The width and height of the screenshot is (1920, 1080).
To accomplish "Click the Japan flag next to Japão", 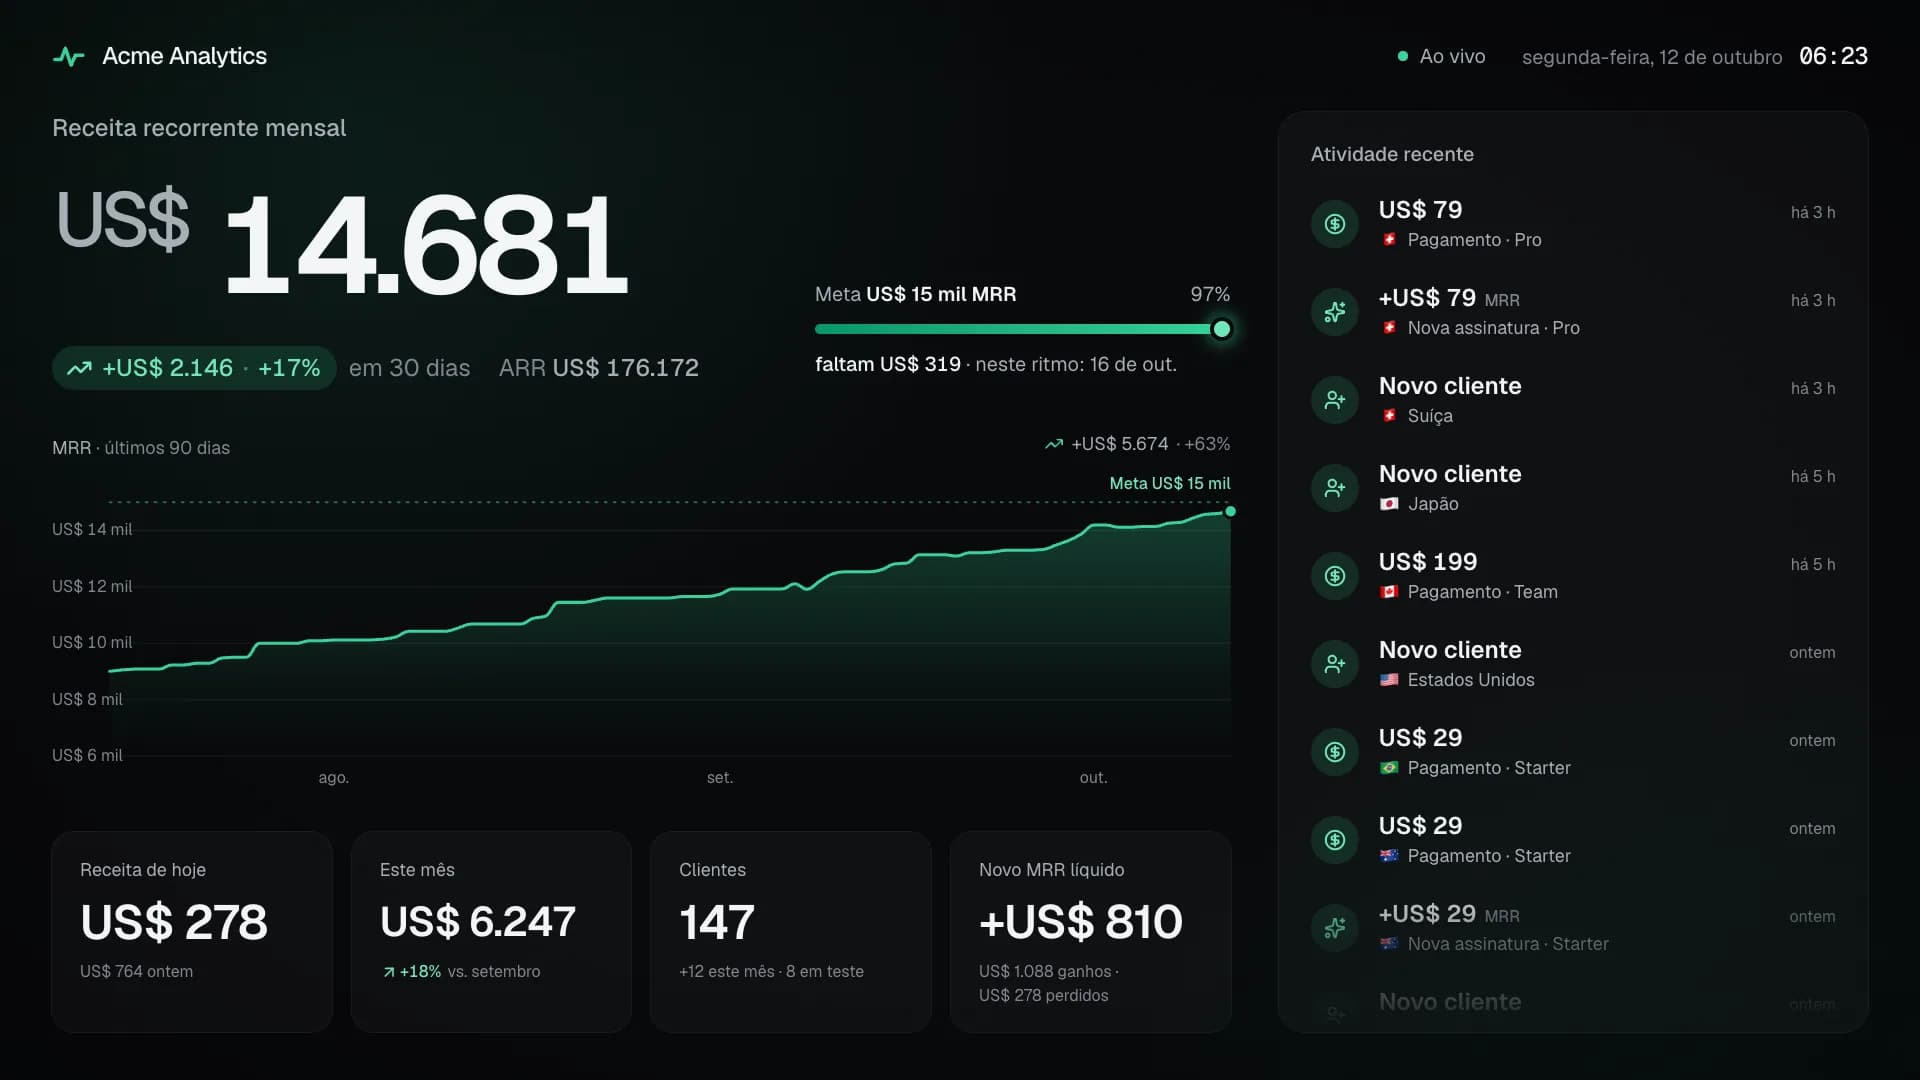I will (x=1389, y=504).
